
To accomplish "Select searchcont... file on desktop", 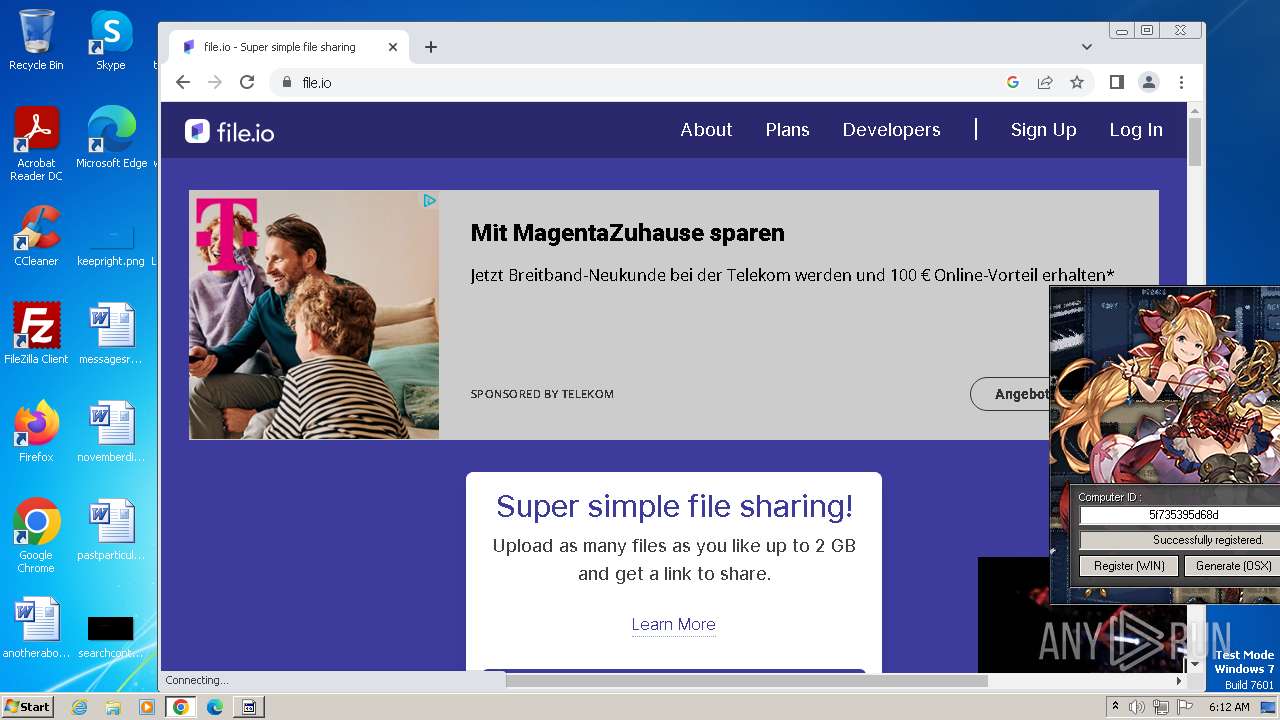I will (111, 635).
